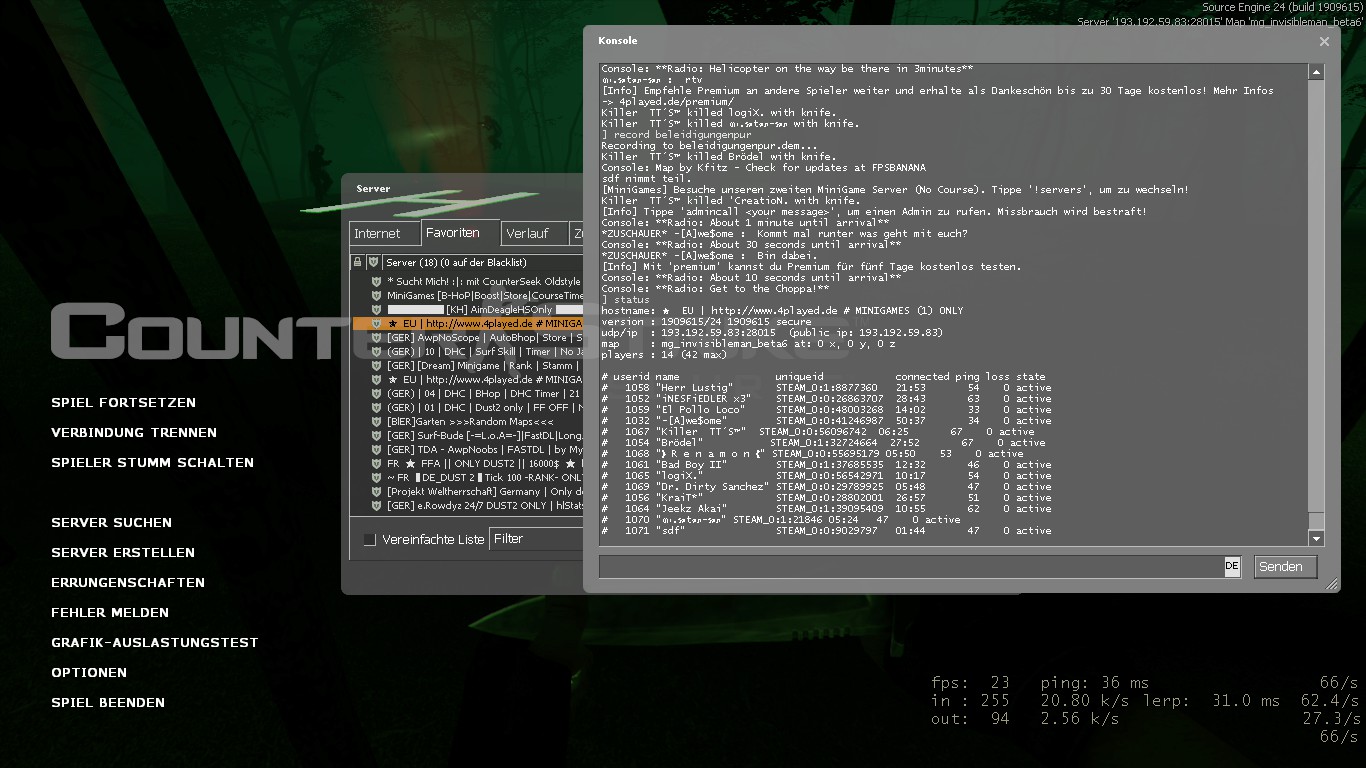Click console scrollbar down arrow

tap(1316, 538)
